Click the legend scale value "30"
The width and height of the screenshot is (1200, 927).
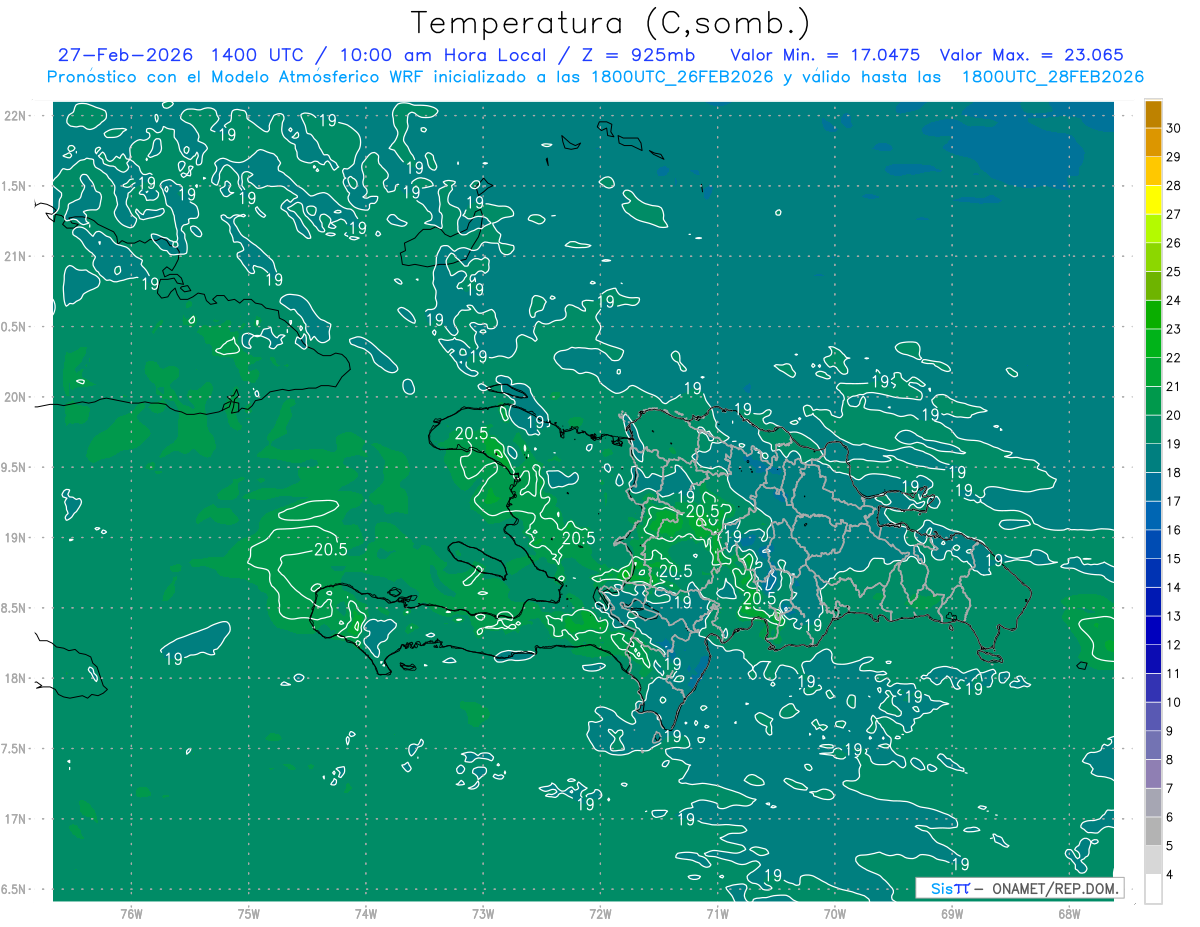(1175, 128)
